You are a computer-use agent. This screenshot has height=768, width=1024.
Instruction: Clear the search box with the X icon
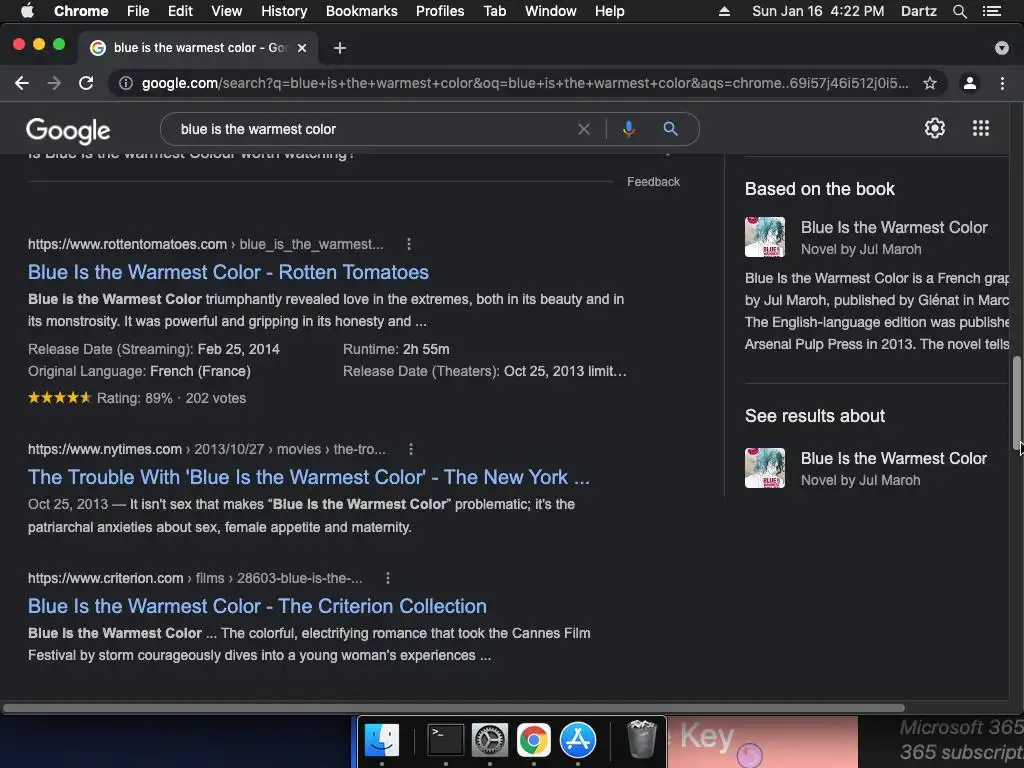tap(584, 129)
